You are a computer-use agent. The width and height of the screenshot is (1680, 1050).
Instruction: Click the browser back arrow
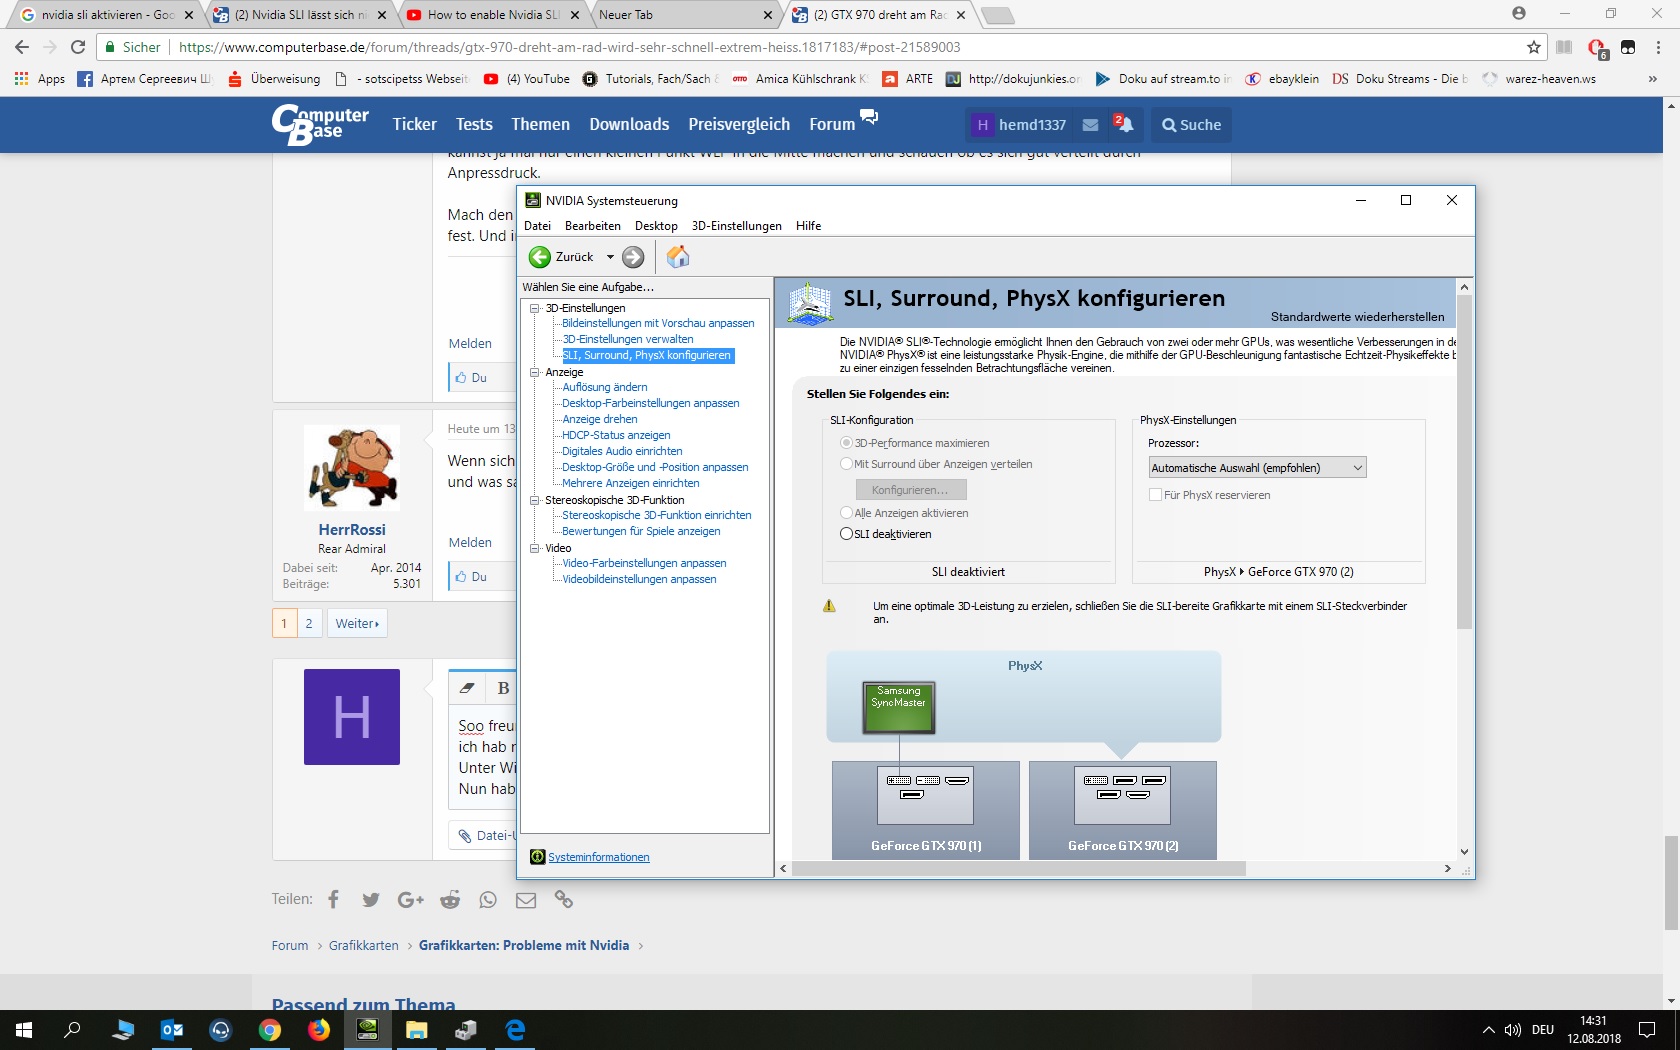click(x=22, y=47)
